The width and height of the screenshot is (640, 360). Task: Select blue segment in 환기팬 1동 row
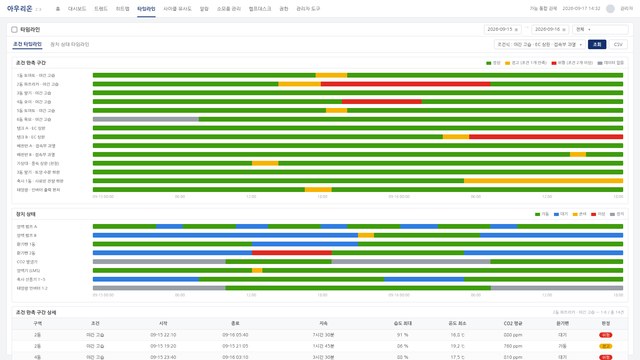(305, 244)
